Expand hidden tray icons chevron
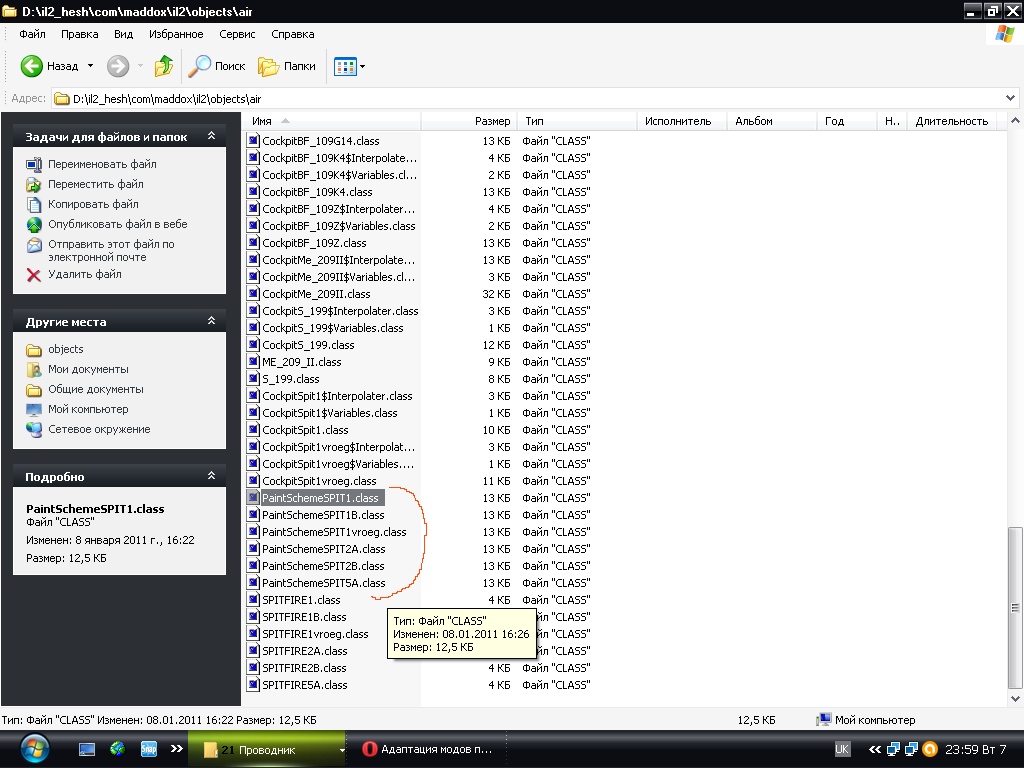The width and height of the screenshot is (1024, 768). point(874,749)
